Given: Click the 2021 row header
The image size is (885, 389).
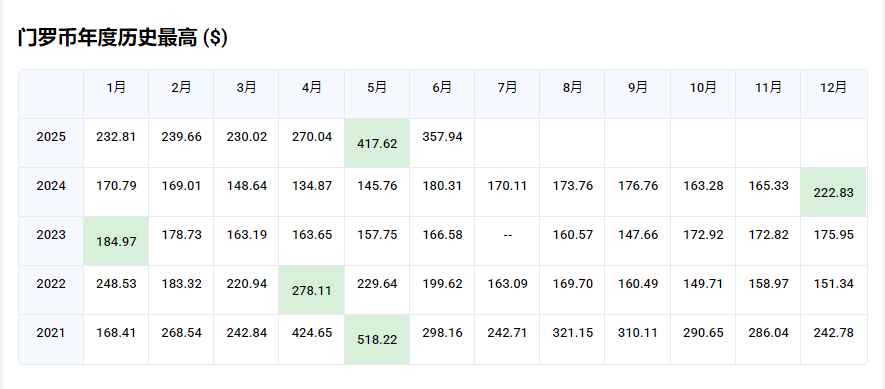Looking at the screenshot, I should pos(51,333).
